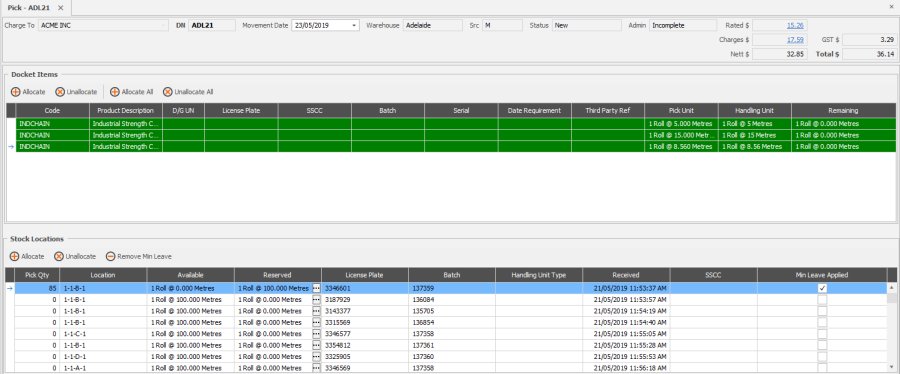Sort by License Plate column in Stock Locations

coord(364,275)
